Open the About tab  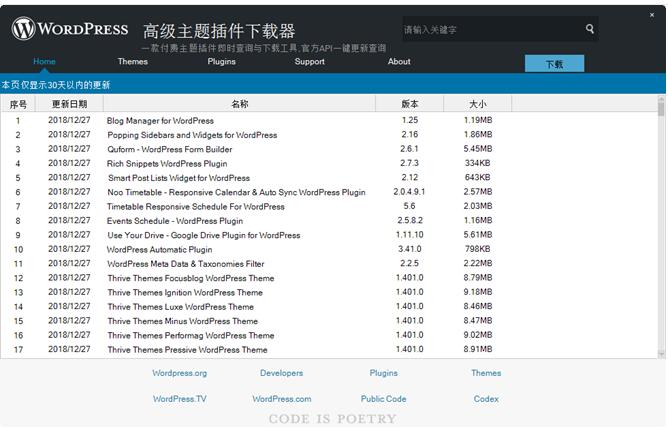pyautogui.click(x=399, y=61)
